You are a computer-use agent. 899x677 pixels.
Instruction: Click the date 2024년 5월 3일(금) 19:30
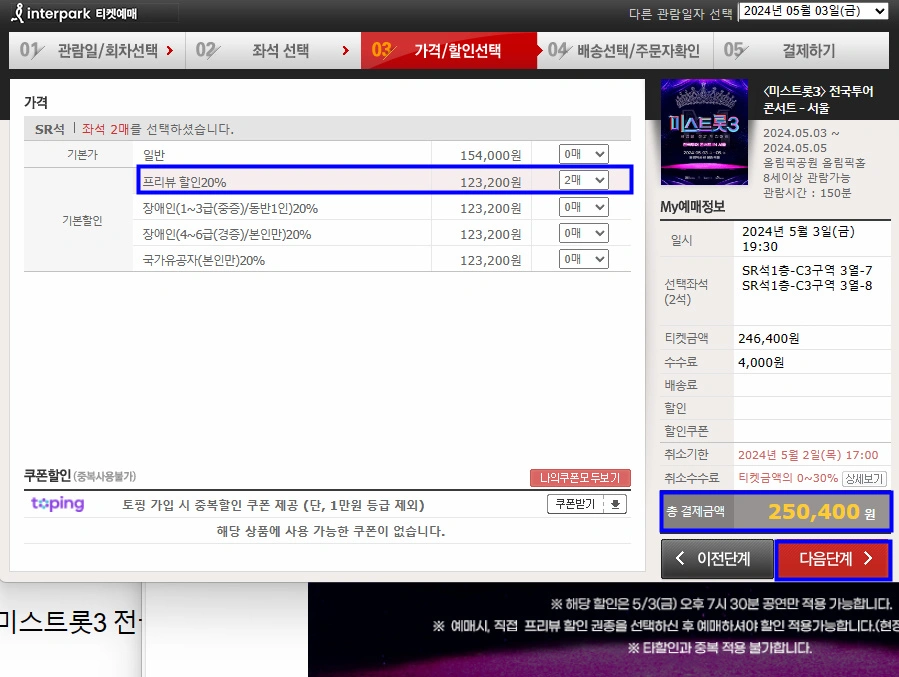[x=798, y=239]
